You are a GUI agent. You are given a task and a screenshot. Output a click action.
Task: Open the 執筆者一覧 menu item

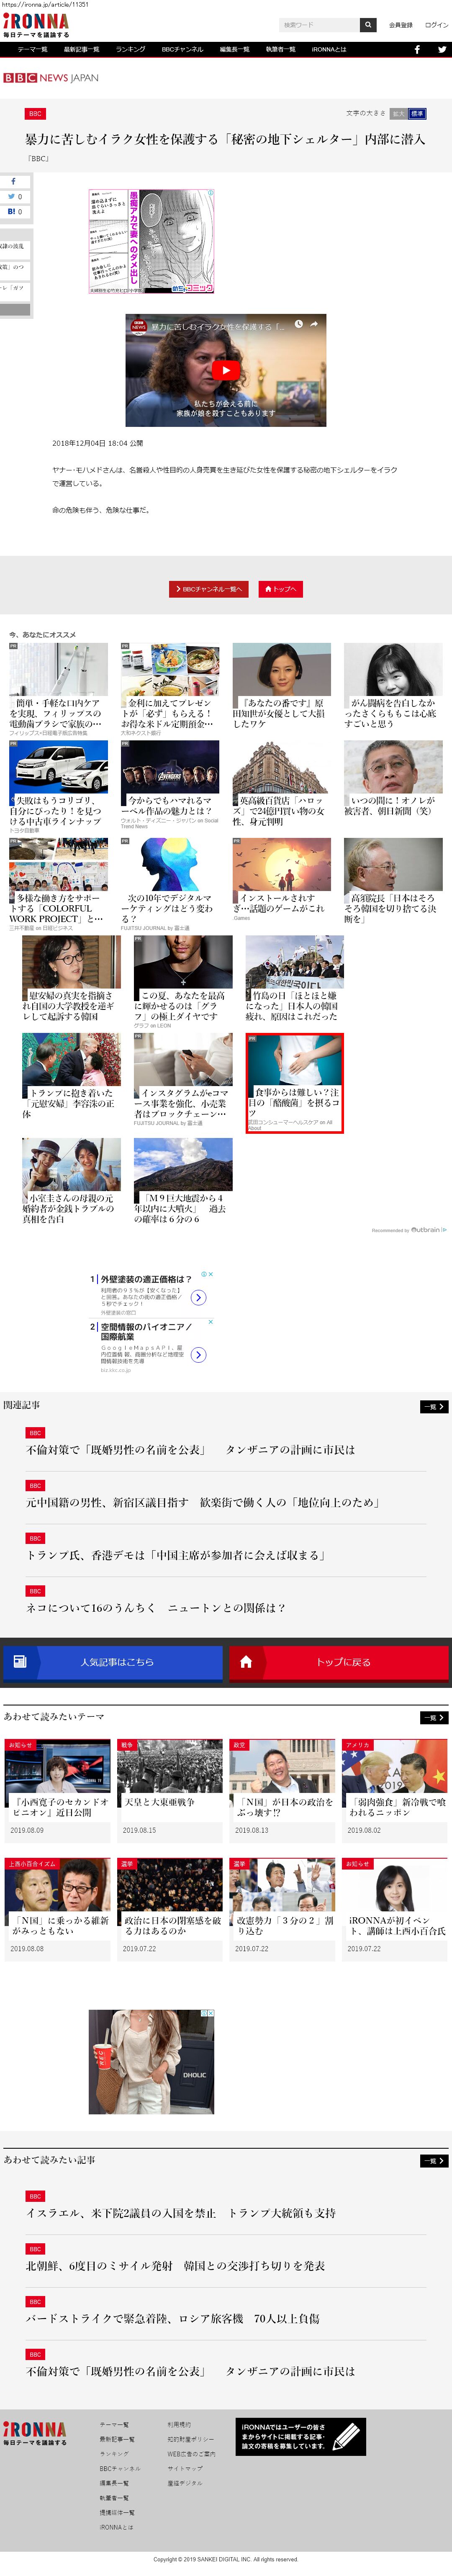[x=280, y=49]
